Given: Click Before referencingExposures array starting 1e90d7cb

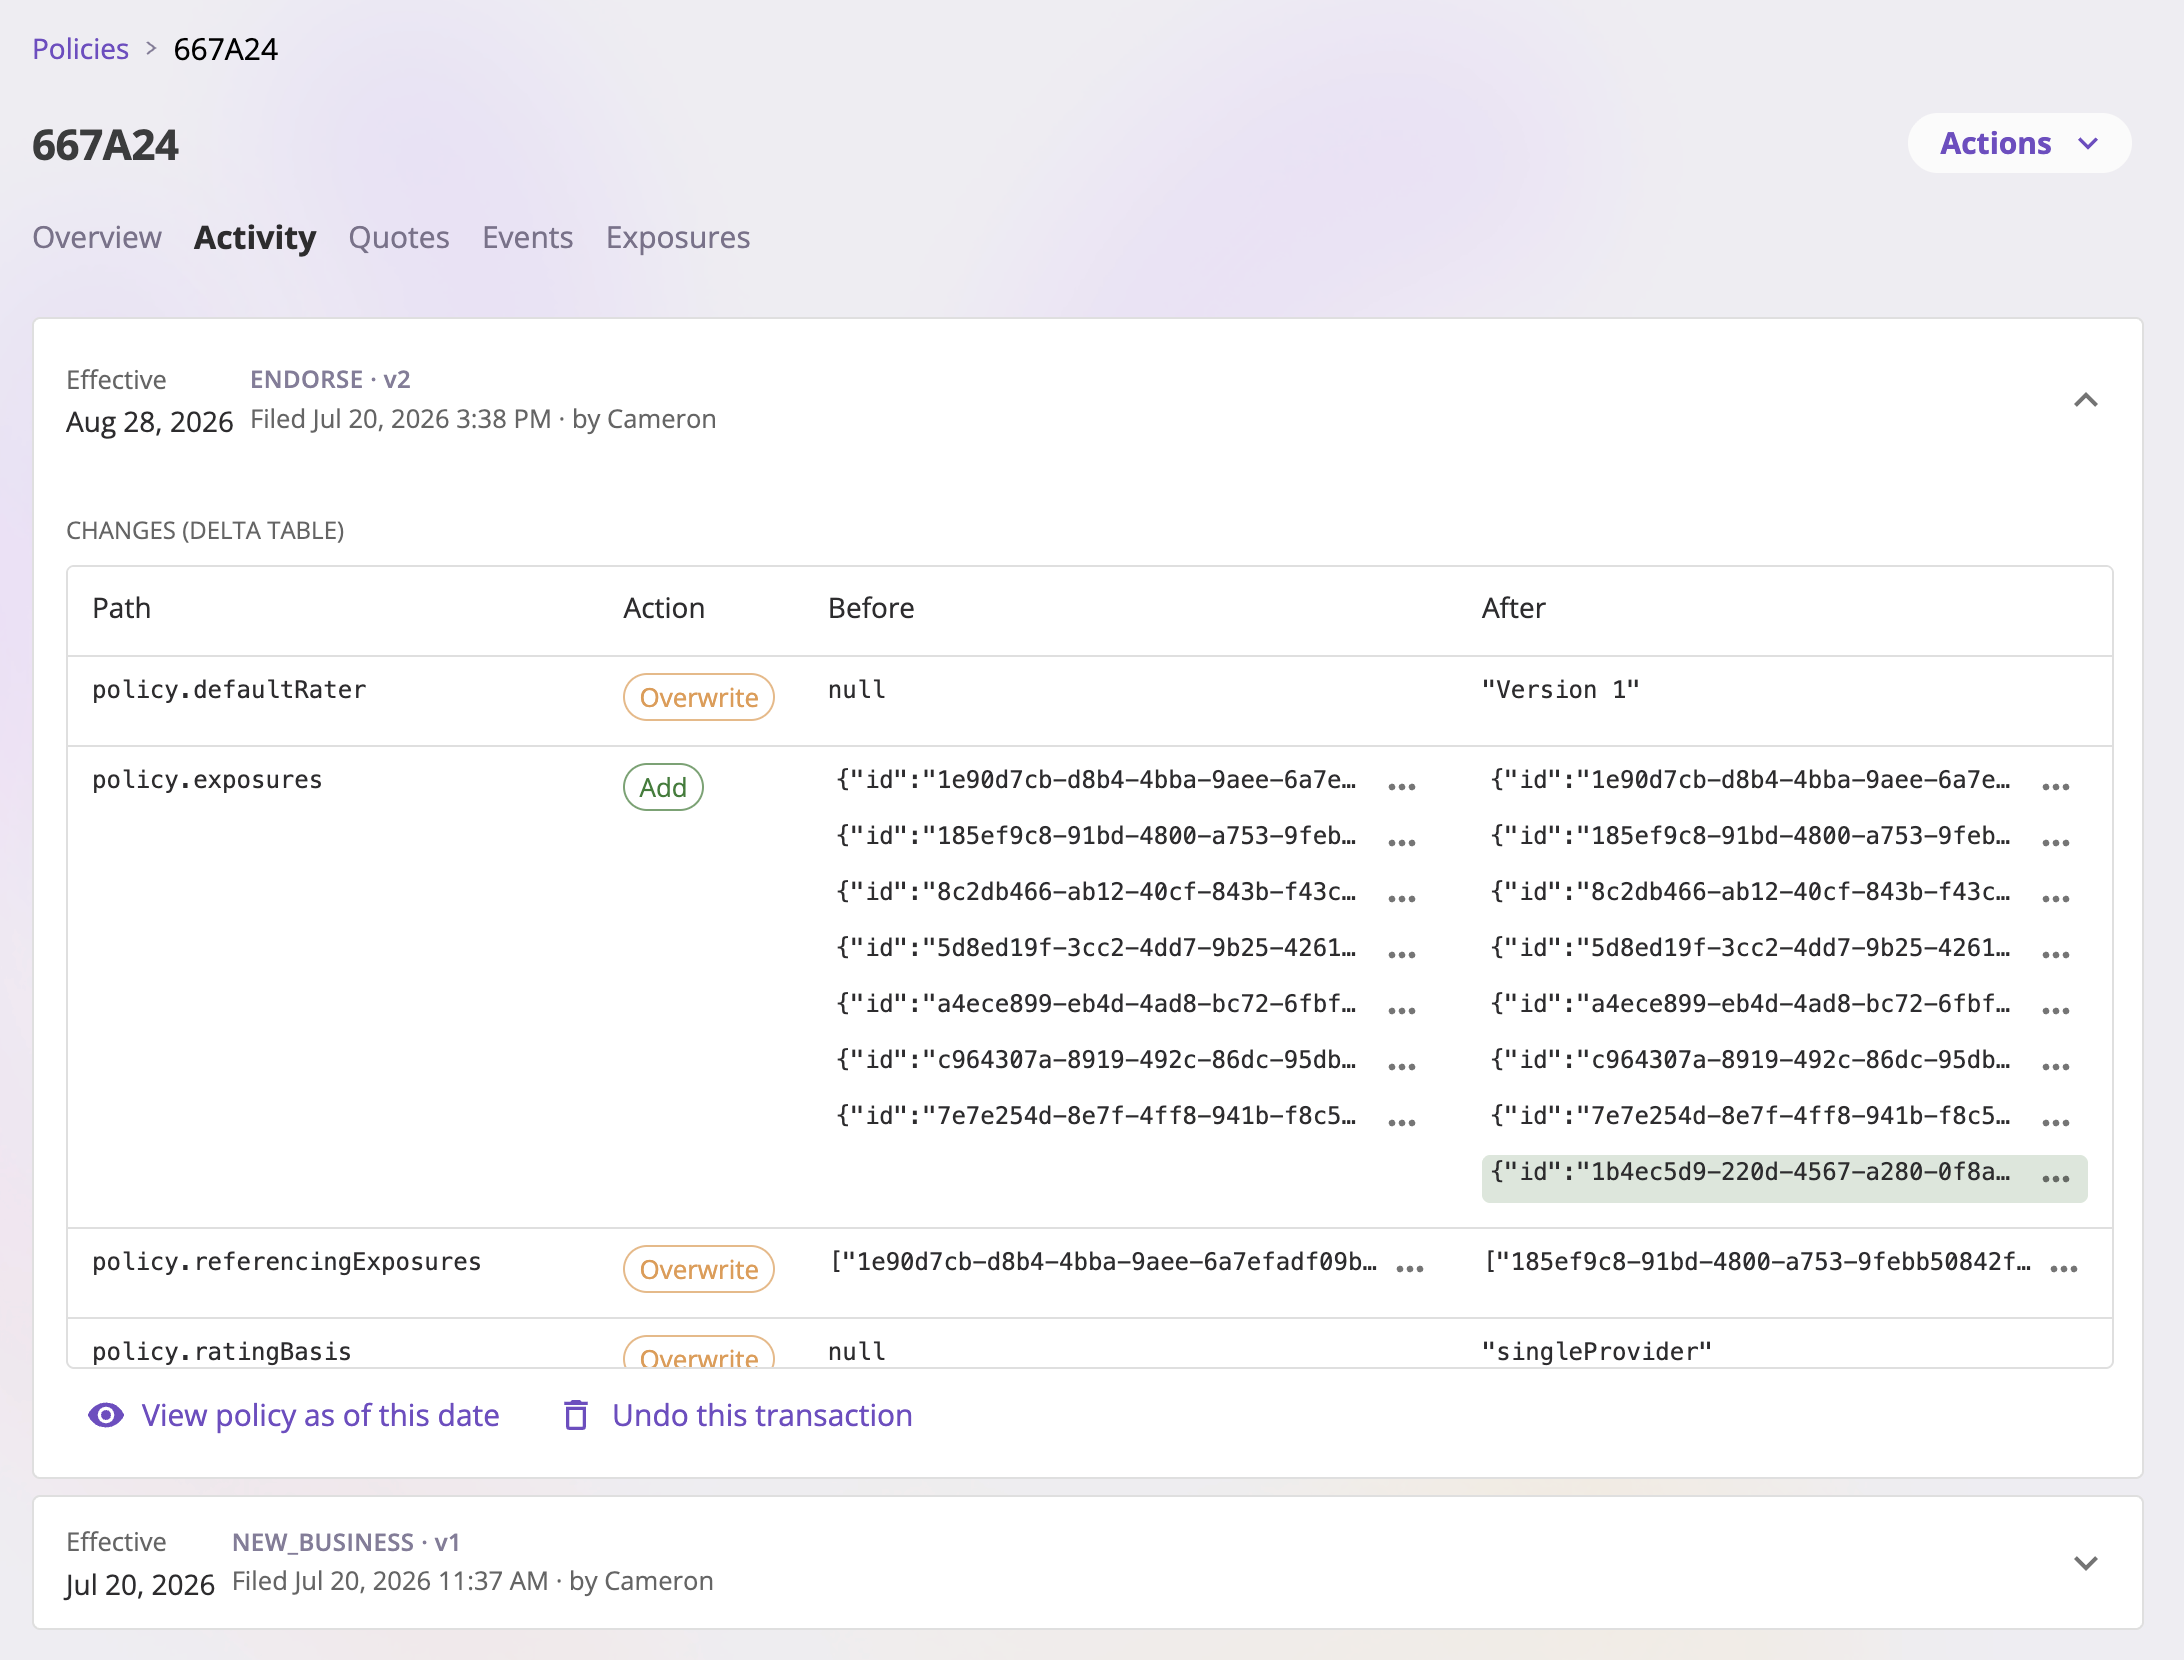Looking at the screenshot, I should [x=1104, y=1262].
